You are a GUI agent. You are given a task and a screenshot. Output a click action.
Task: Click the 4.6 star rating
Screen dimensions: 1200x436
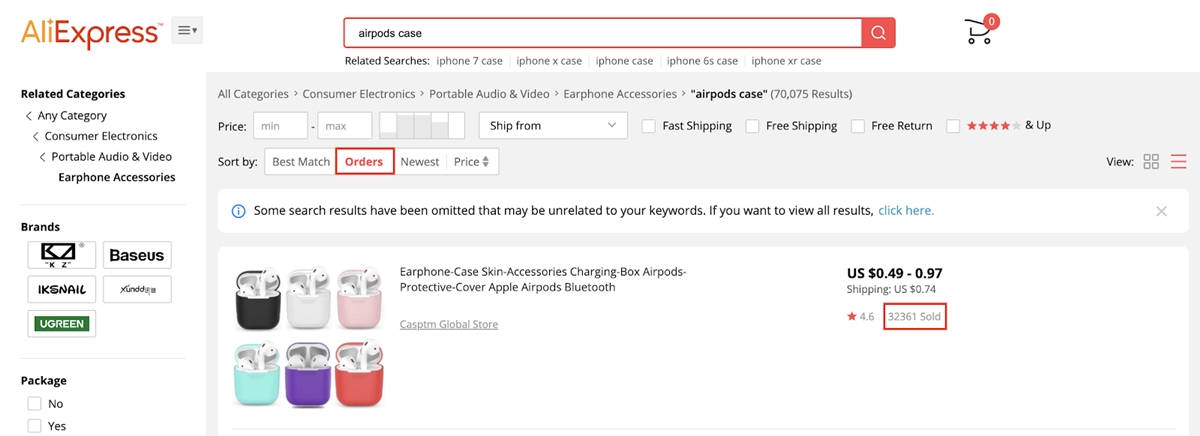(860, 317)
